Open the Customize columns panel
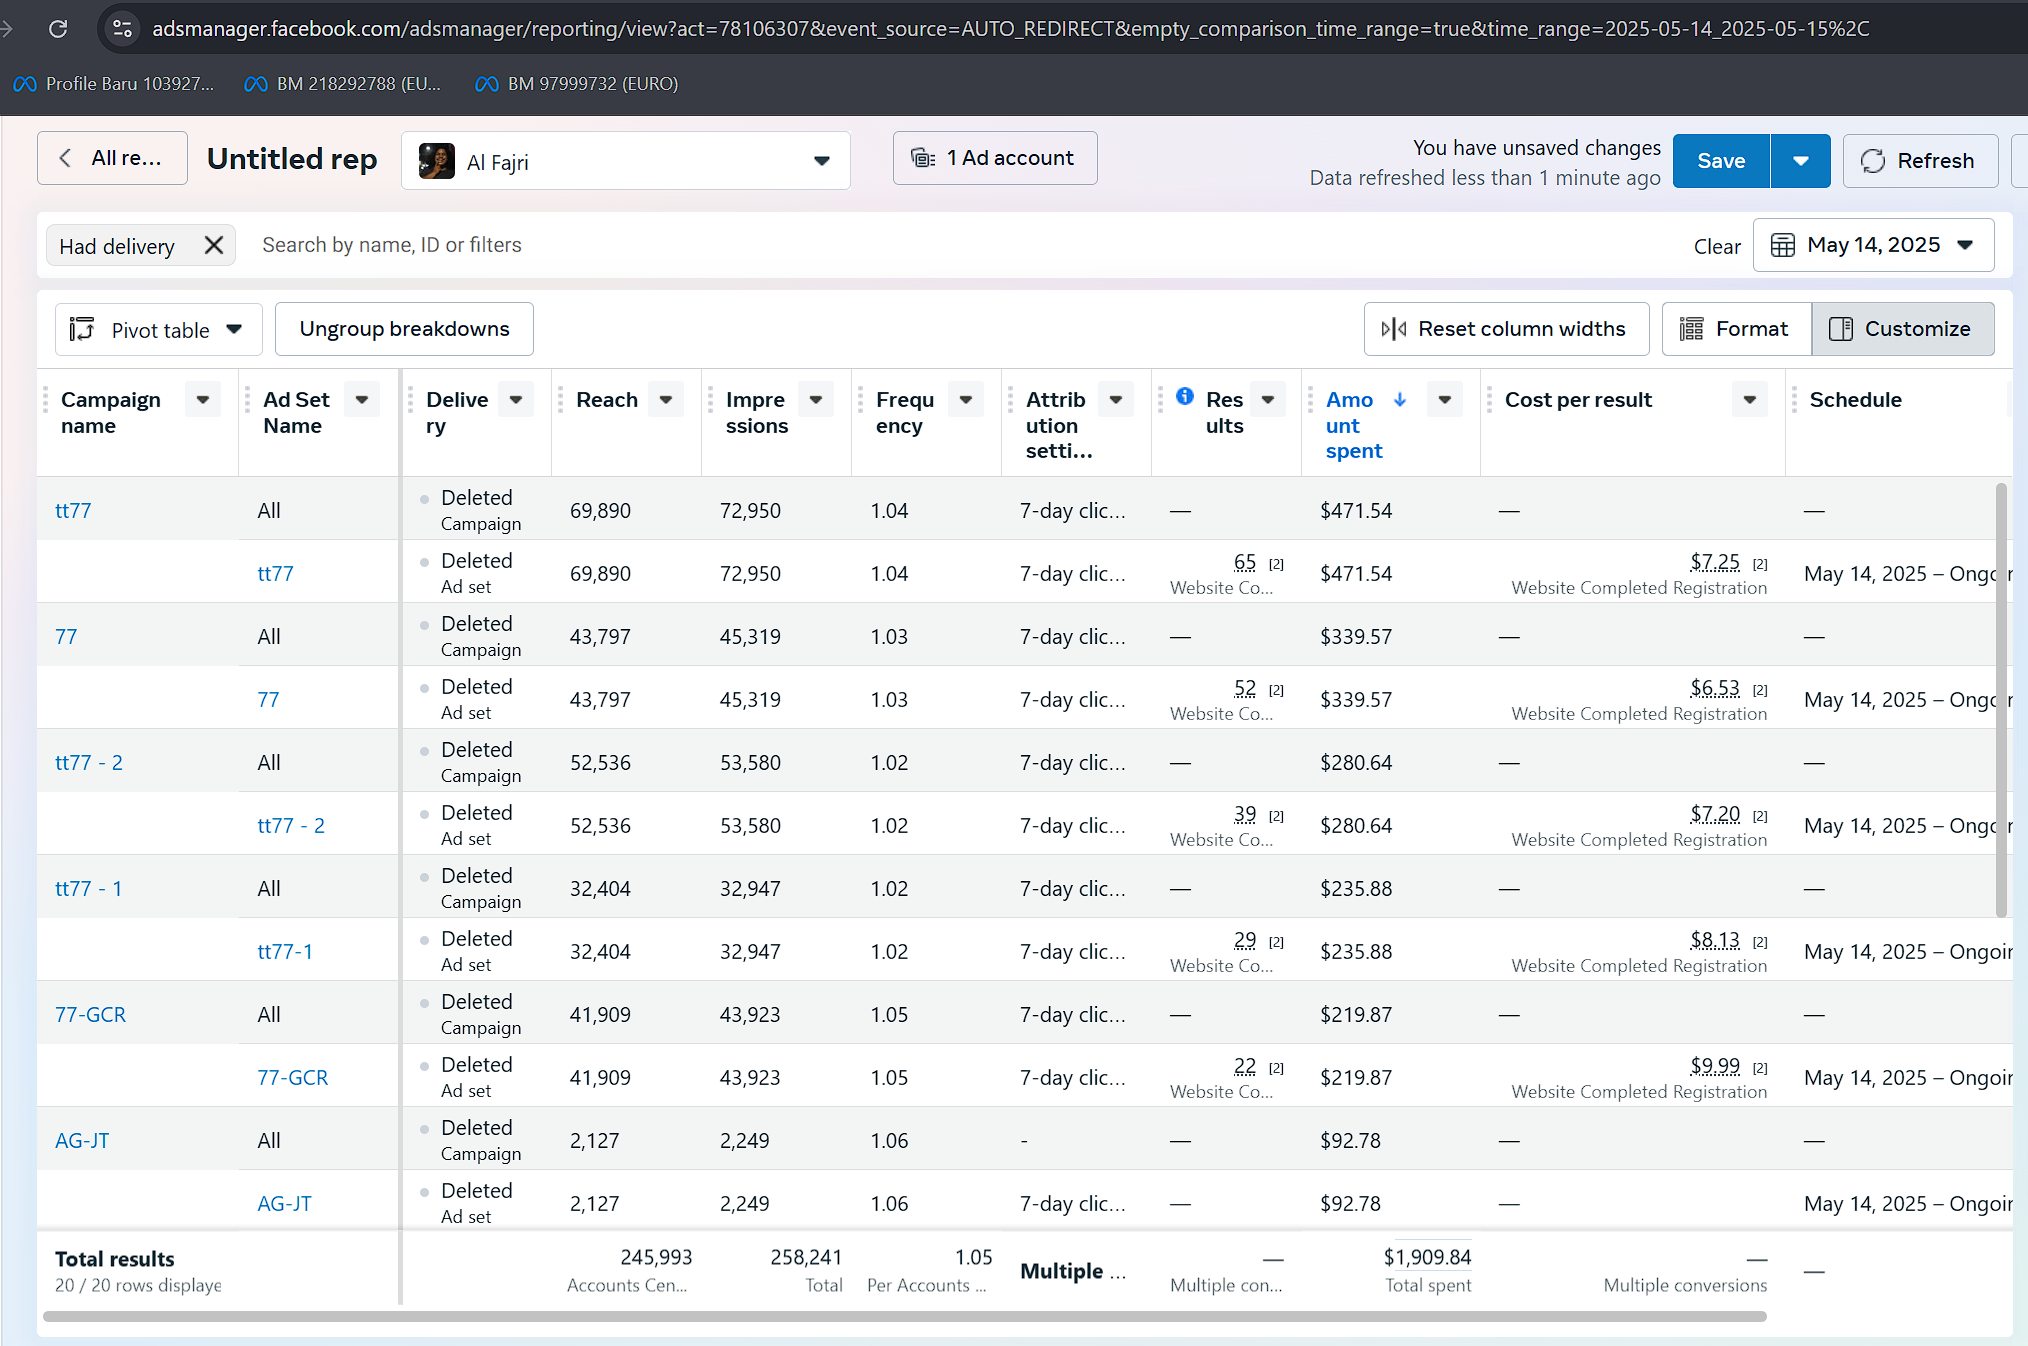Viewport: 2028px width, 1346px height. pos(1902,329)
